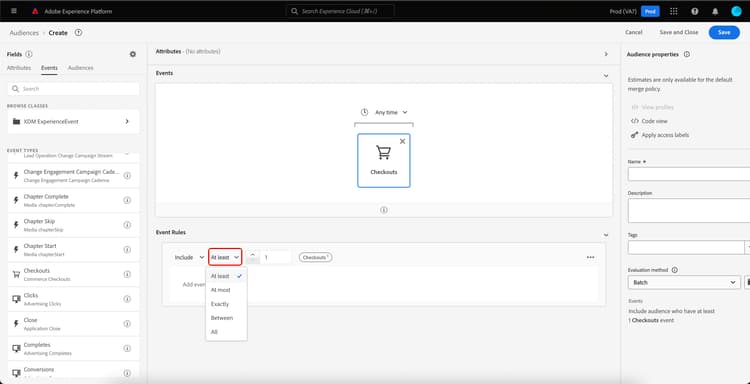Click into the Description text area

pyautogui.click(x=689, y=211)
